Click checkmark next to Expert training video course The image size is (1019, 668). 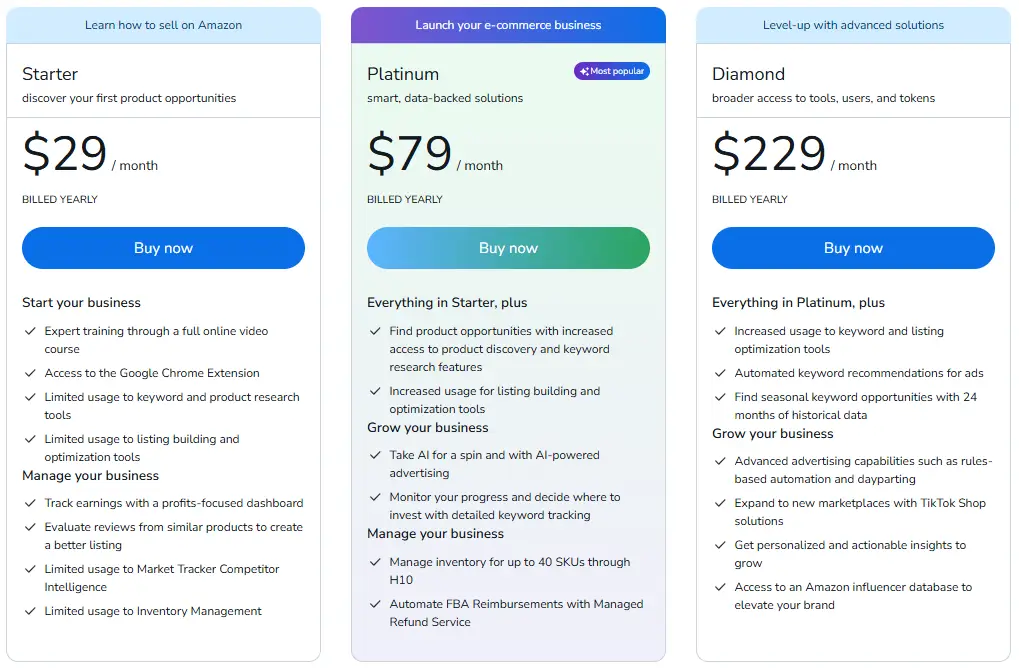(x=30, y=331)
